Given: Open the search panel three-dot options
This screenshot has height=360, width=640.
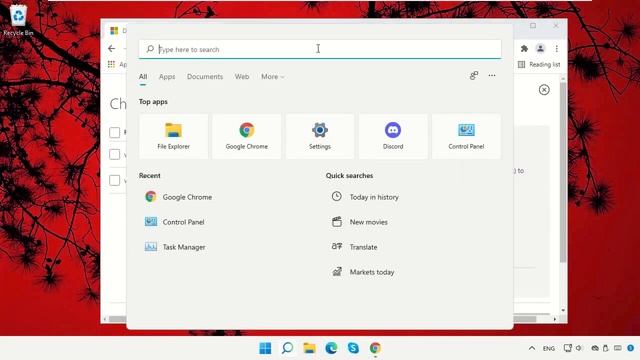Looking at the screenshot, I should click(492, 76).
